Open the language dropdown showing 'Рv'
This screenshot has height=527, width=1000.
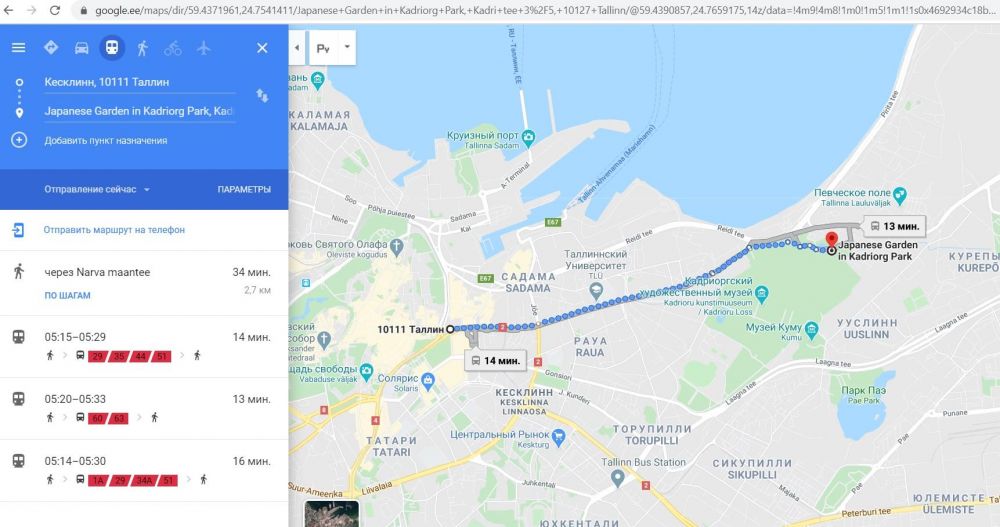point(332,48)
